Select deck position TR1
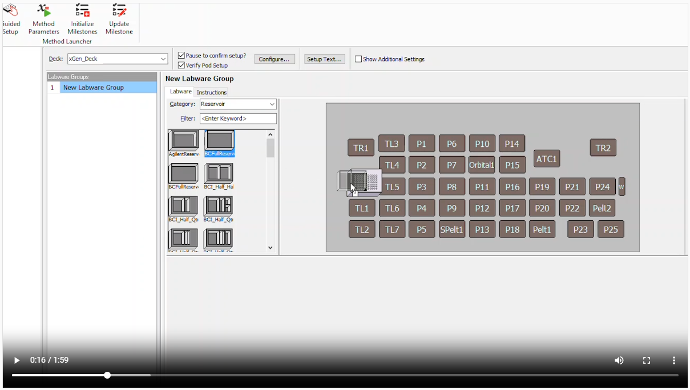Screen dimensions: 690x390 [x=361, y=148]
